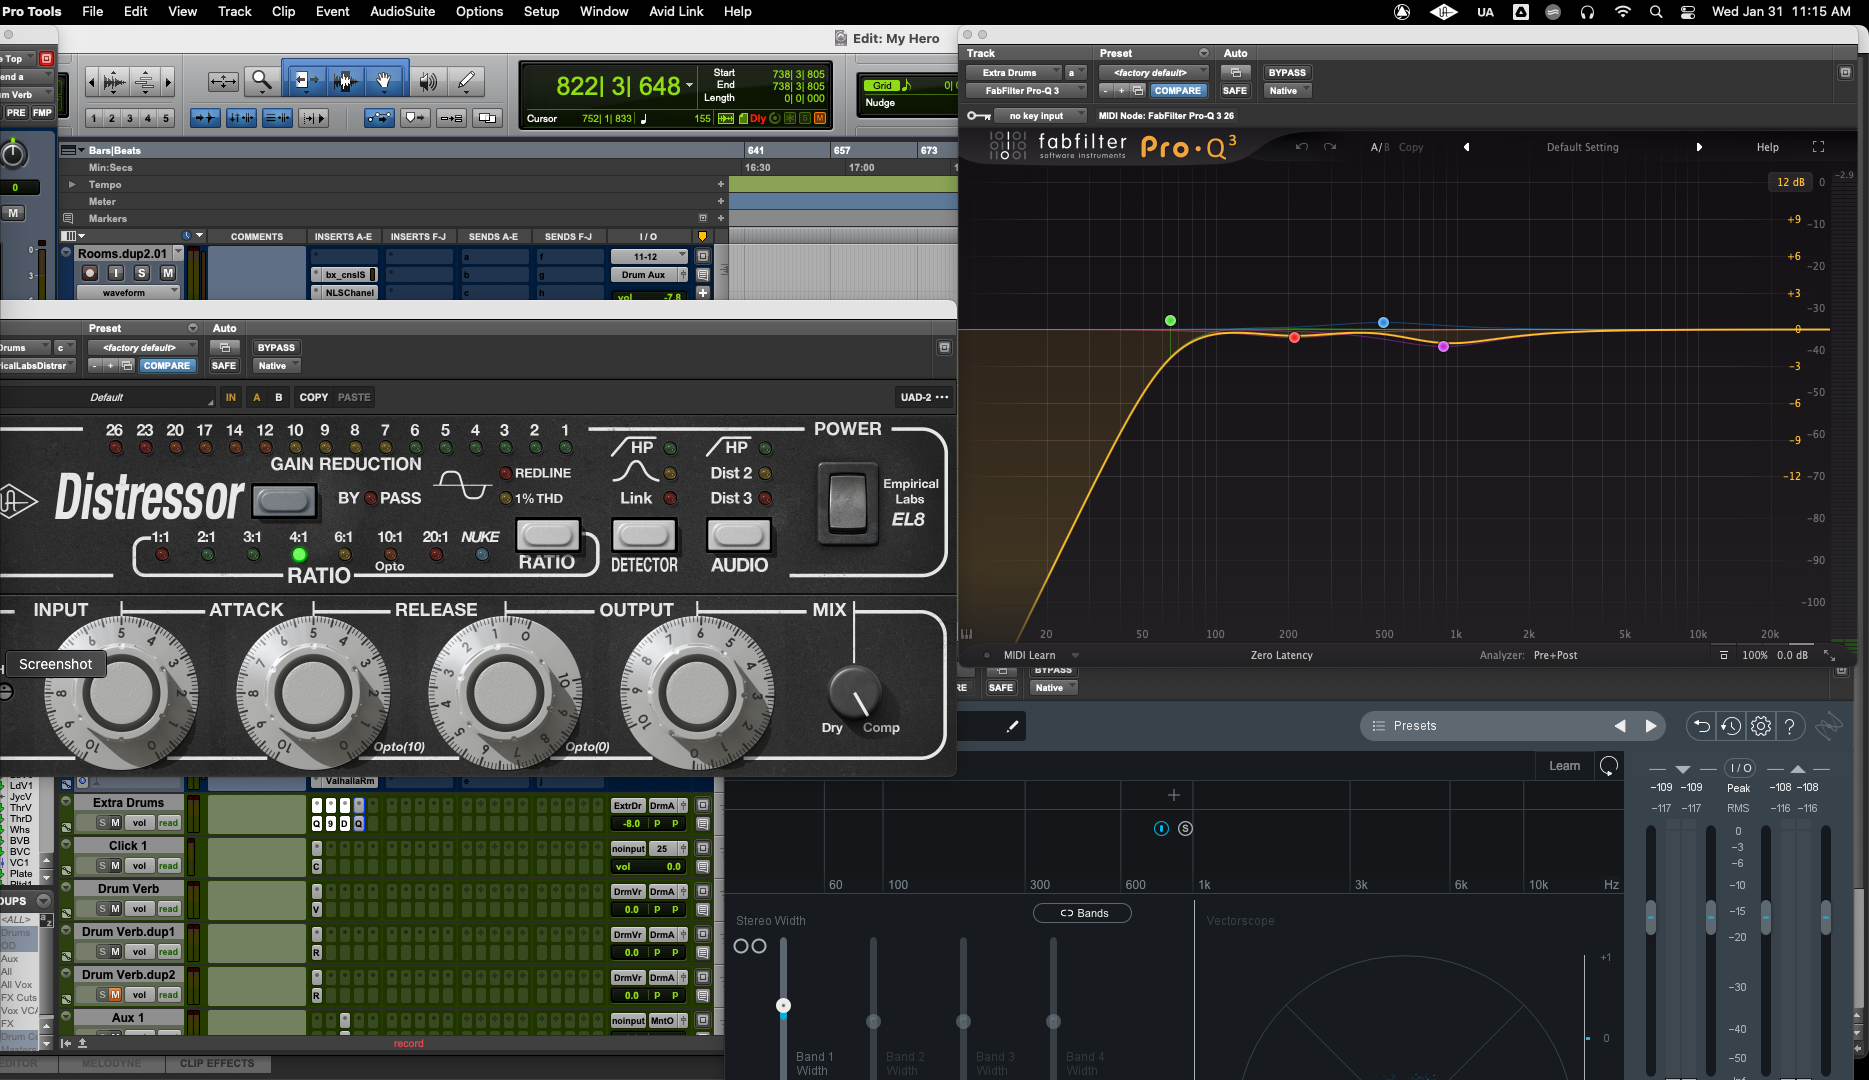This screenshot has height=1080, width=1869.
Task: Solo the Extra Drums track
Action: pyautogui.click(x=102, y=823)
